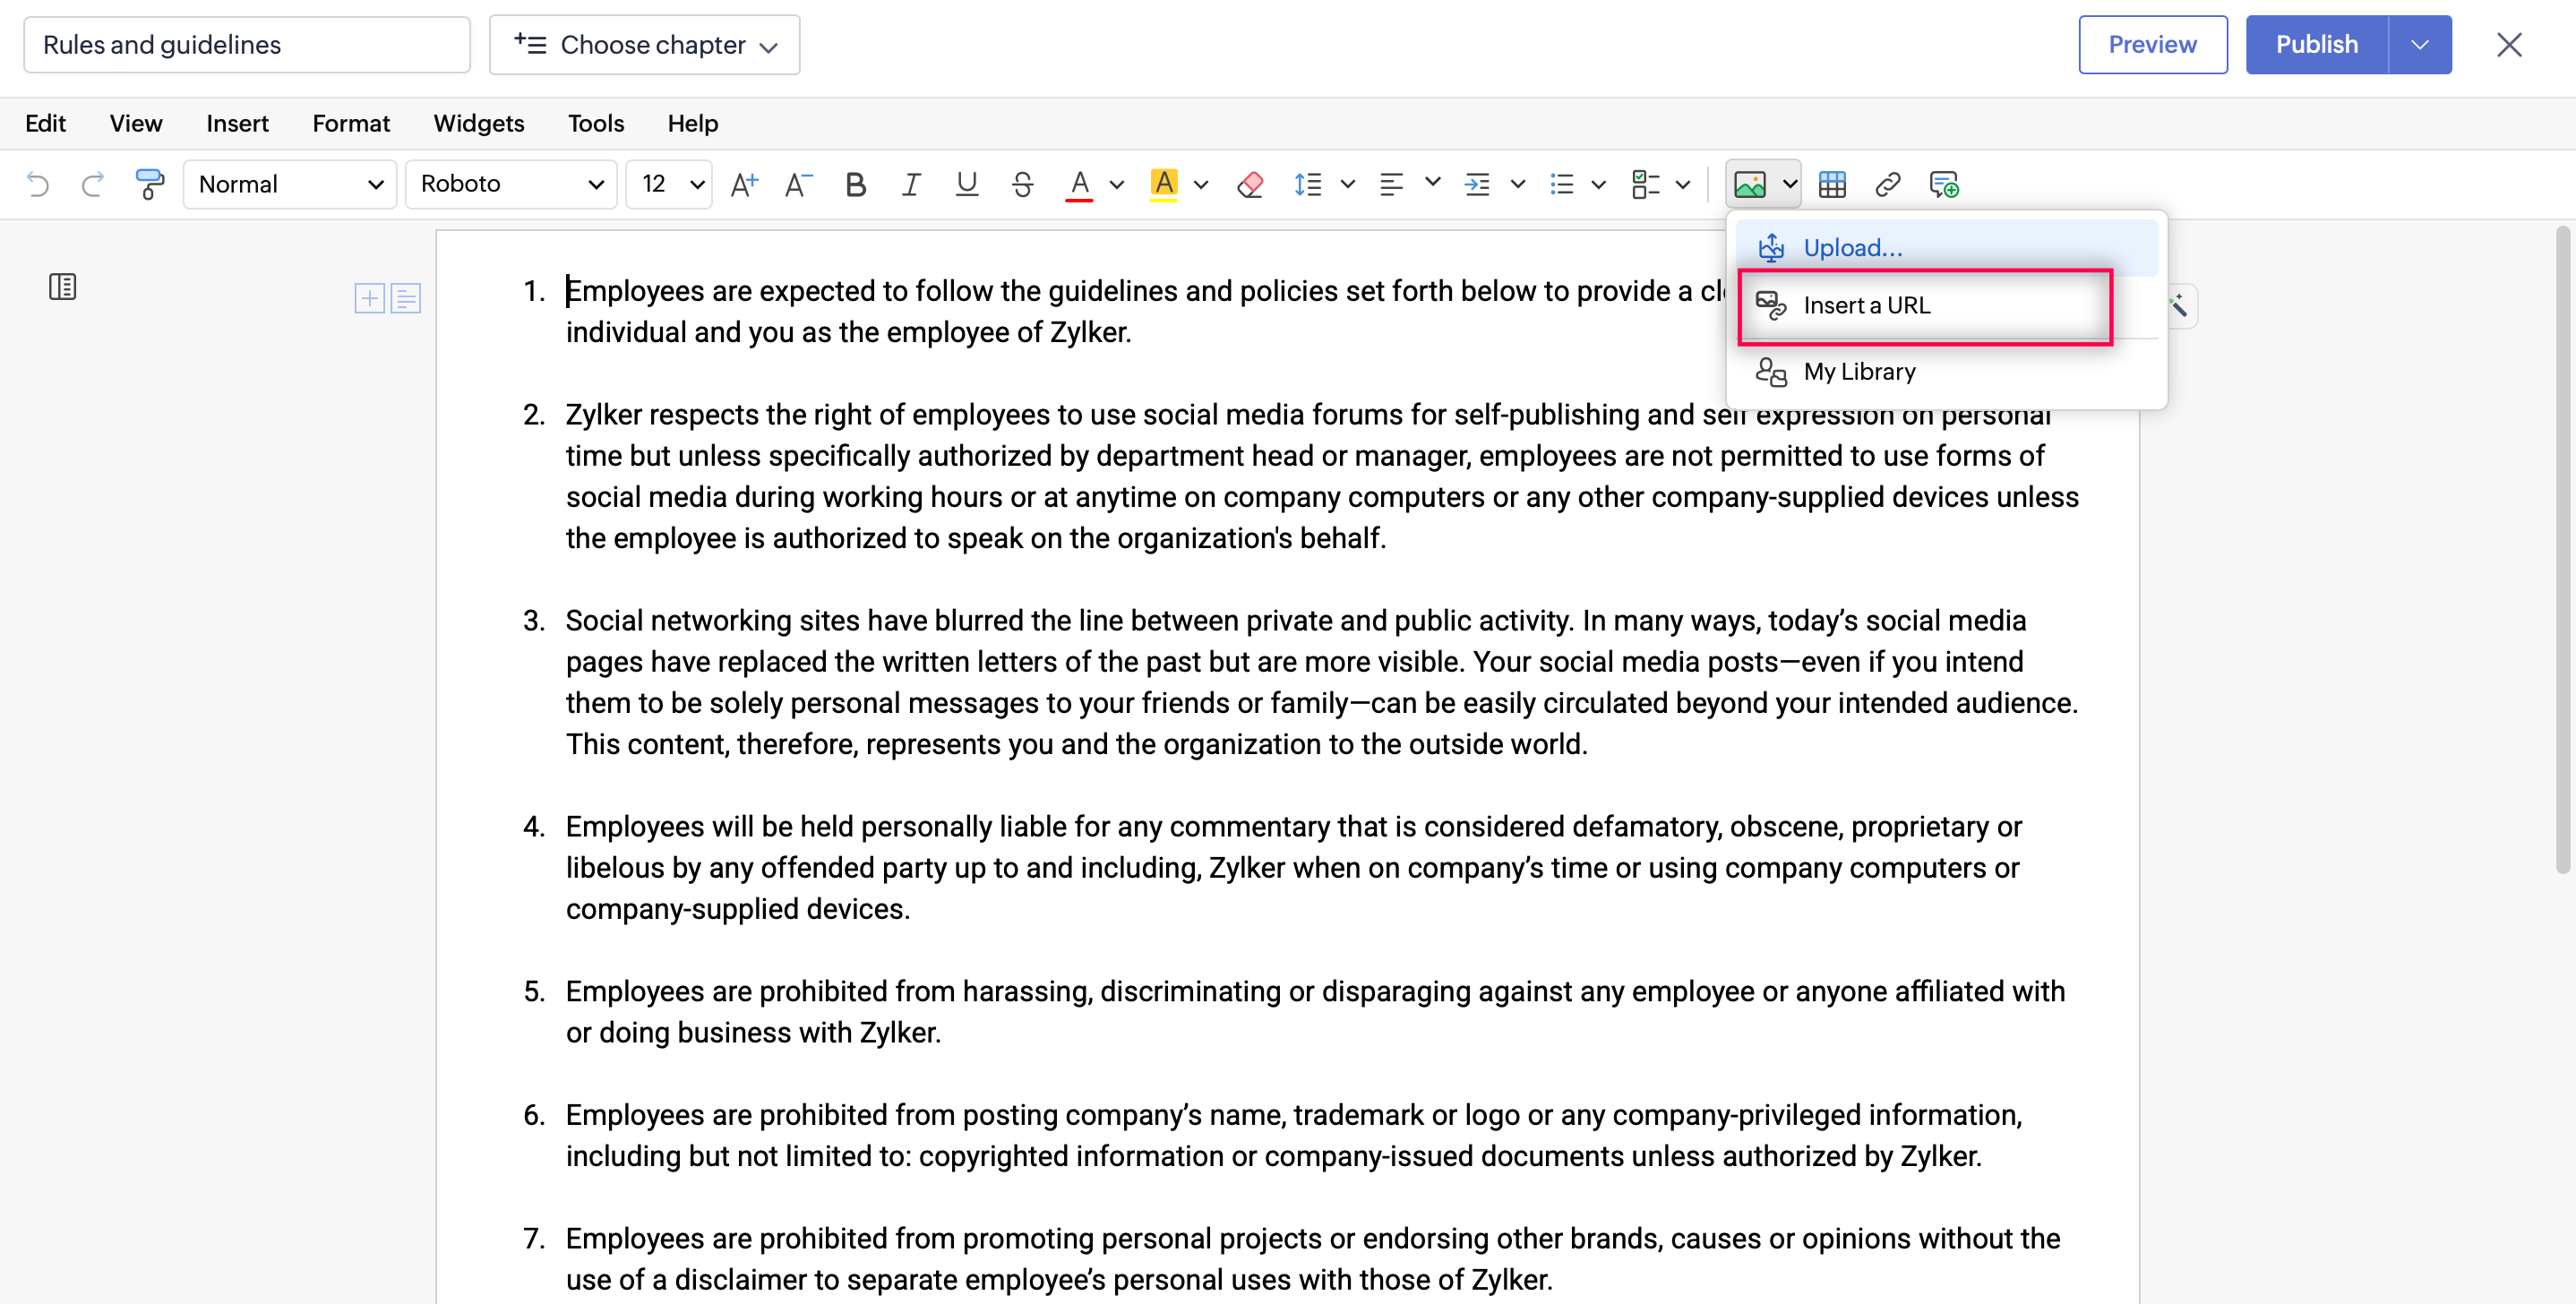This screenshot has height=1304, width=2576.
Task: Insert a table using the toolbar icon
Action: (x=1832, y=184)
